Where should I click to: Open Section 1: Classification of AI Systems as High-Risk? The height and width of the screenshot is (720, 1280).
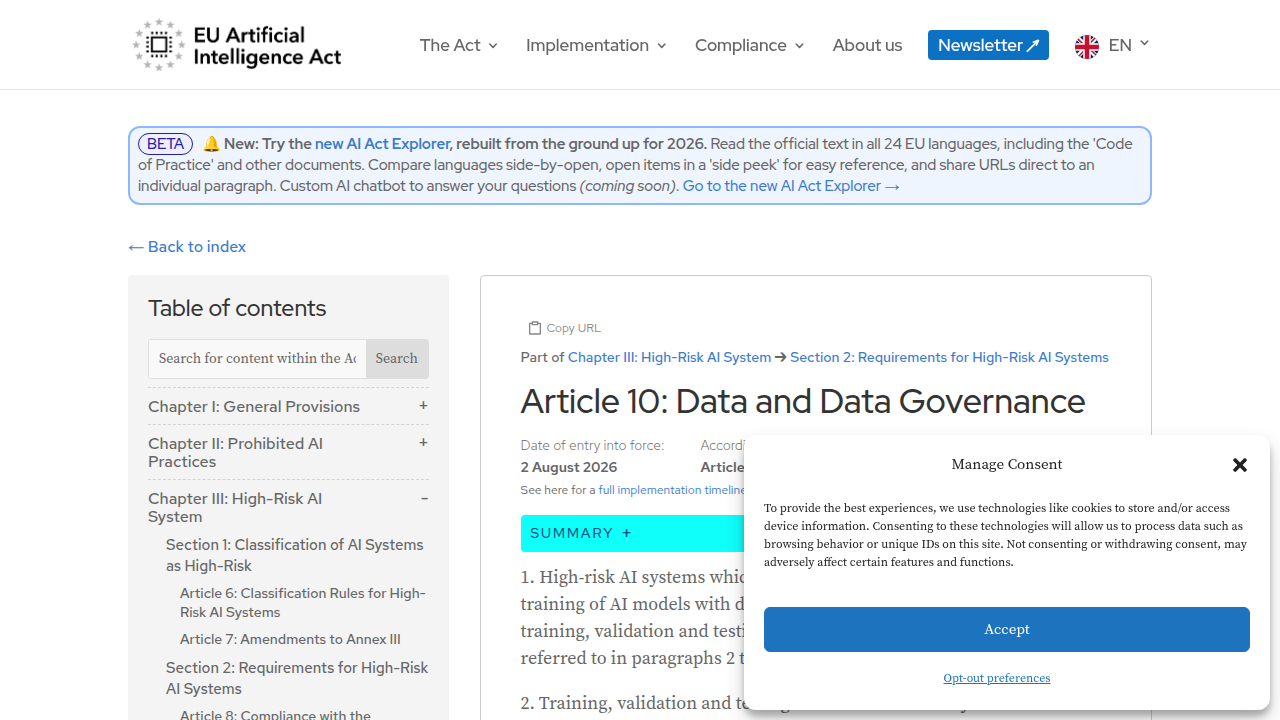coord(295,555)
